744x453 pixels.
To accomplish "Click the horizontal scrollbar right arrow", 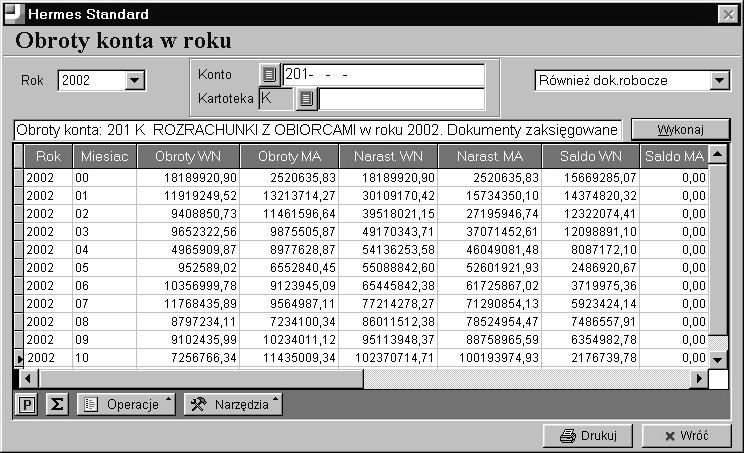I will [x=699, y=379].
